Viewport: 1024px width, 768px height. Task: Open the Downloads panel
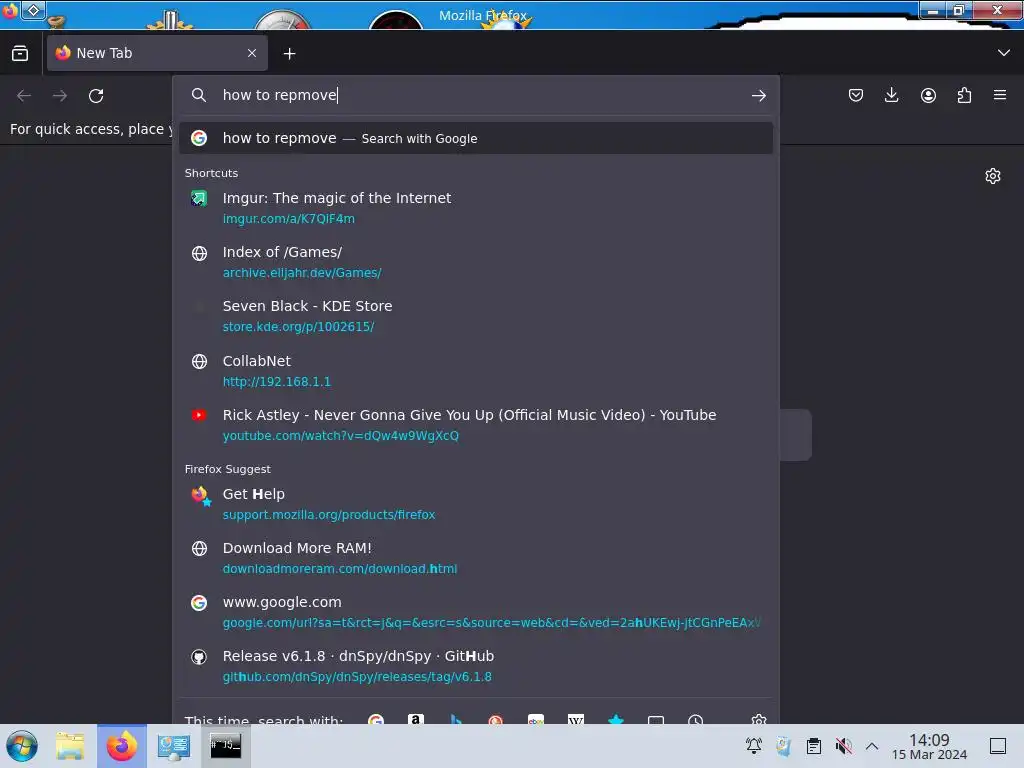click(x=891, y=95)
